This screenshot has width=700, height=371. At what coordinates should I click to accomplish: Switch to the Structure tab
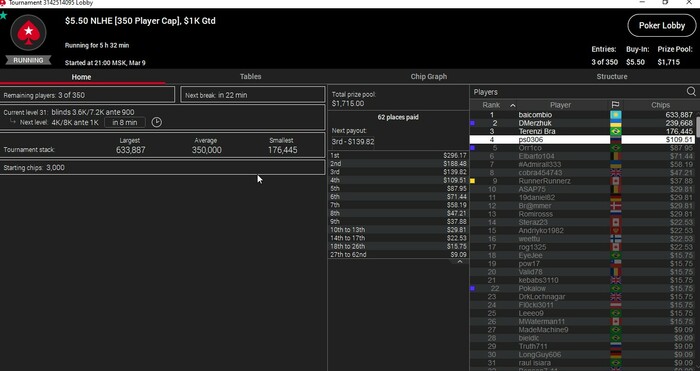point(612,76)
